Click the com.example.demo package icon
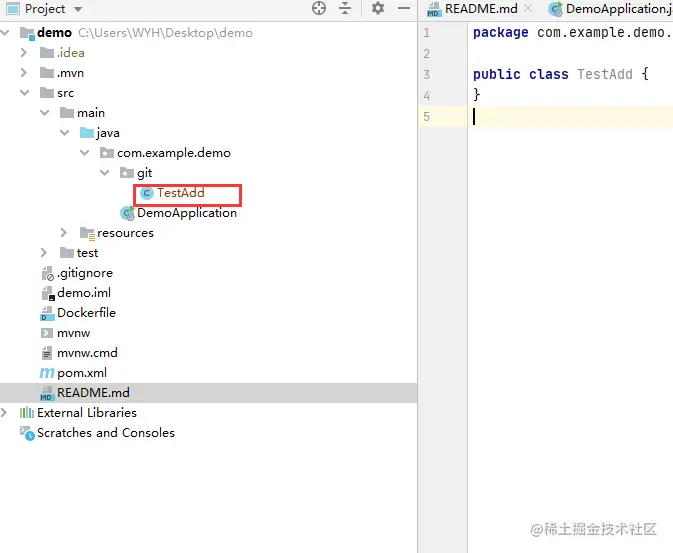The image size is (673, 553). [107, 152]
